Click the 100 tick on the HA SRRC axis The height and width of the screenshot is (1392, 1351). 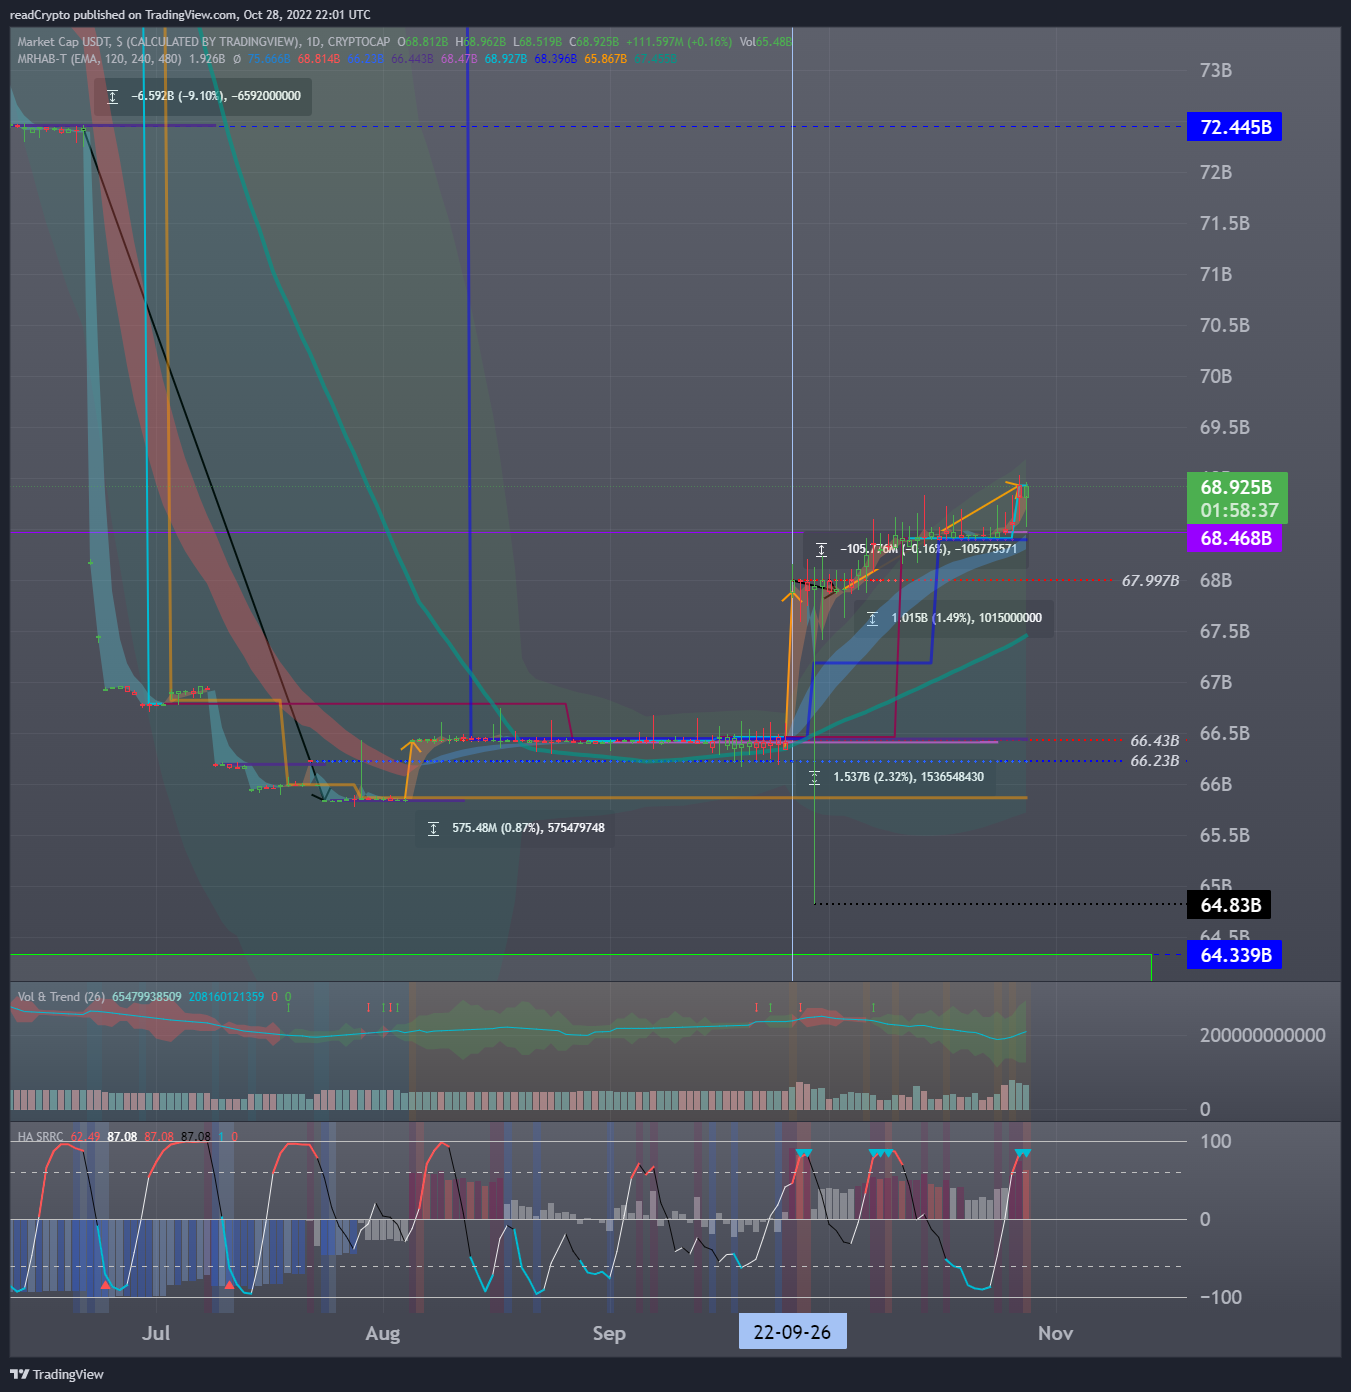[1216, 1141]
